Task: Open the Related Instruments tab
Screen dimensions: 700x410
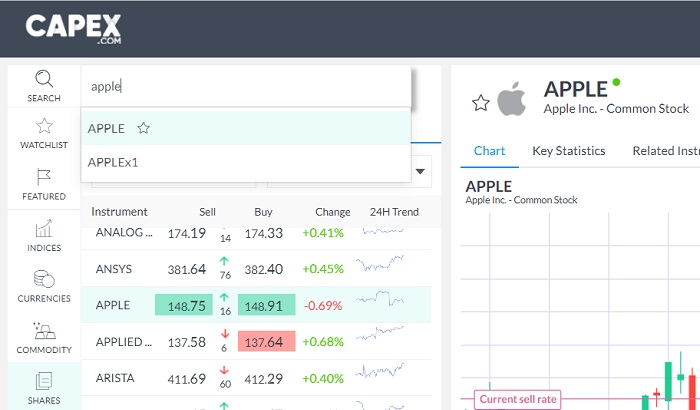Action: point(666,151)
